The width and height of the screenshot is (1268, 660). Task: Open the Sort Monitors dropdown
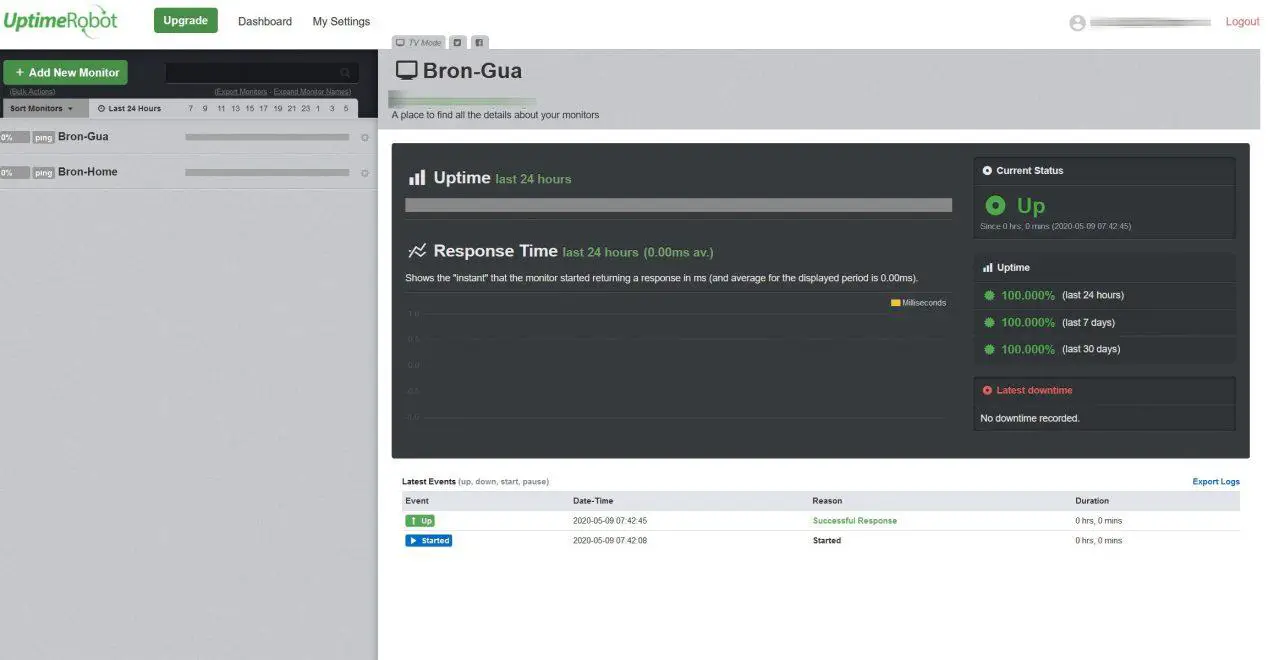click(42, 108)
